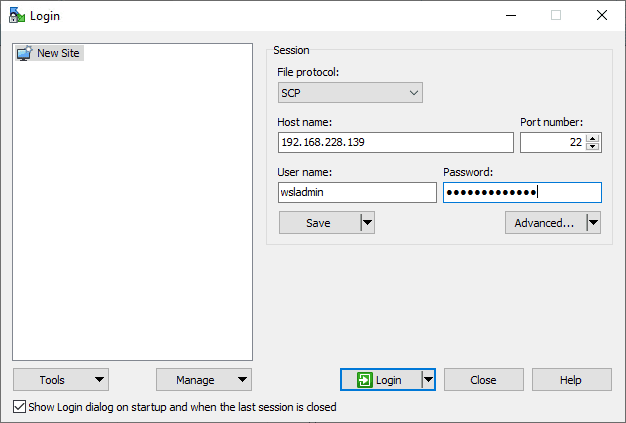Screen dimensions: 626x423
Task: Minimize the Login window
Action: (x=511, y=16)
